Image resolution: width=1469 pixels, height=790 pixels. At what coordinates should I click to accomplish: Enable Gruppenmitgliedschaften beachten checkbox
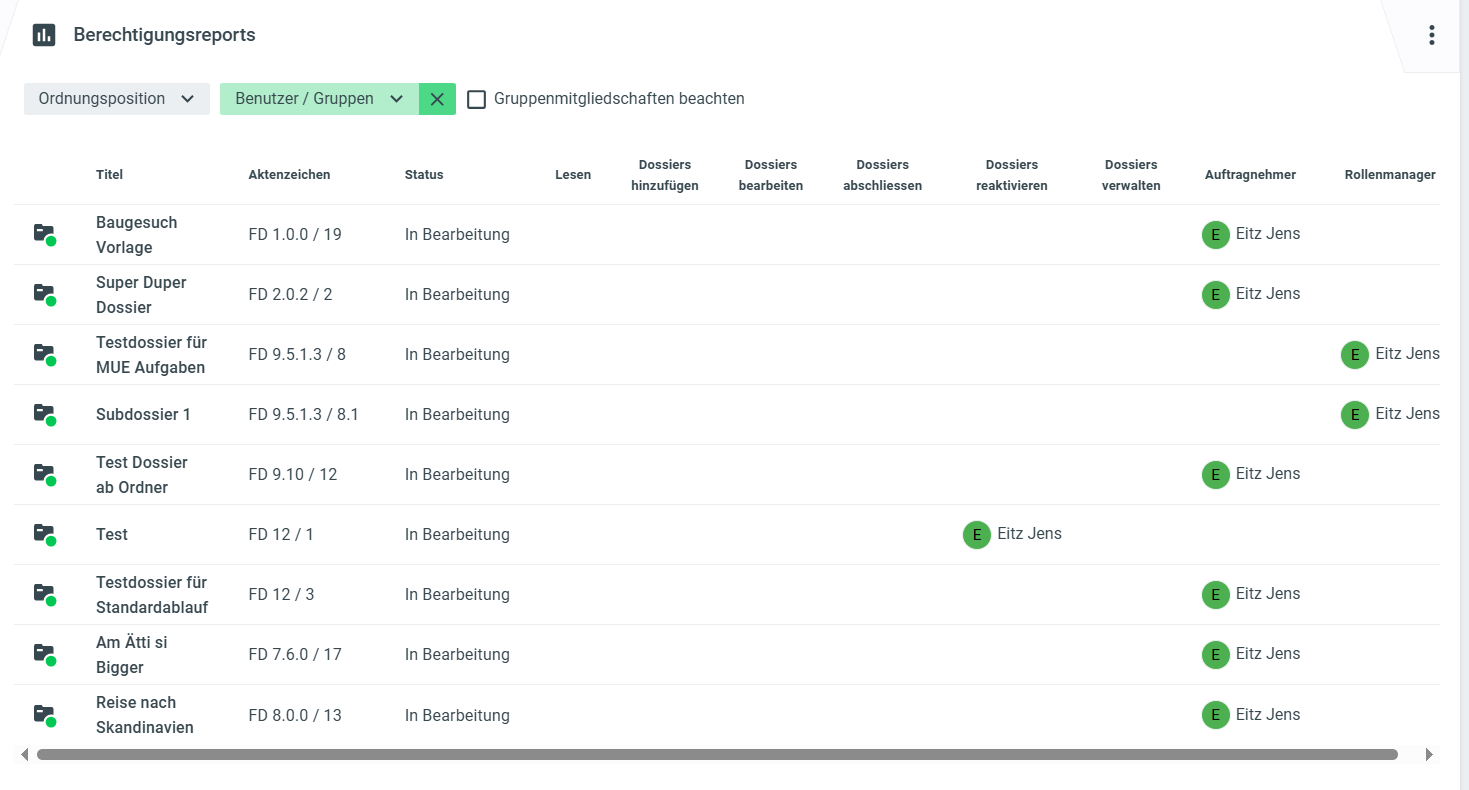click(477, 99)
